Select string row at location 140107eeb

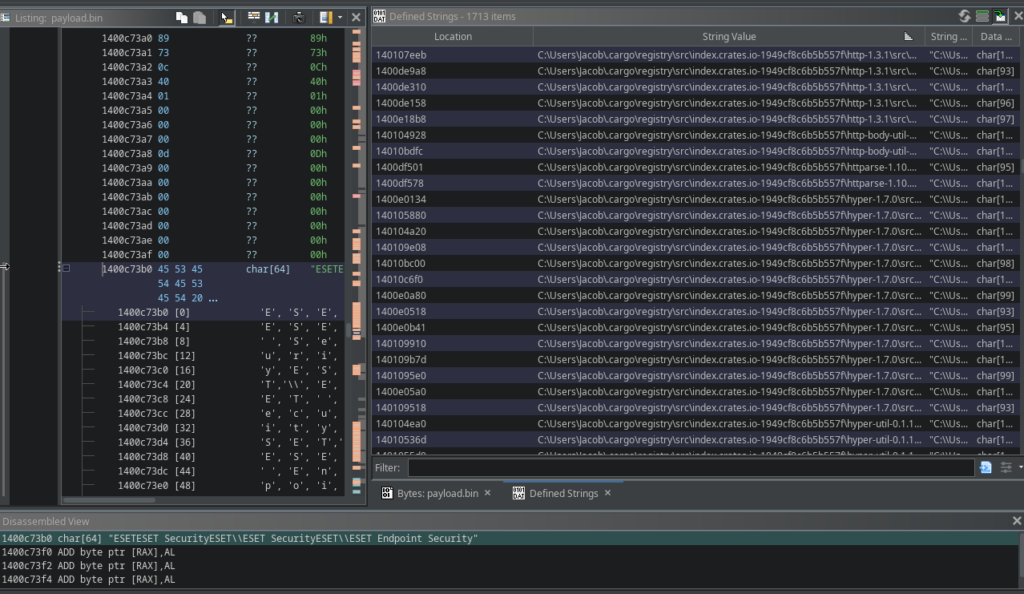tap(452, 55)
